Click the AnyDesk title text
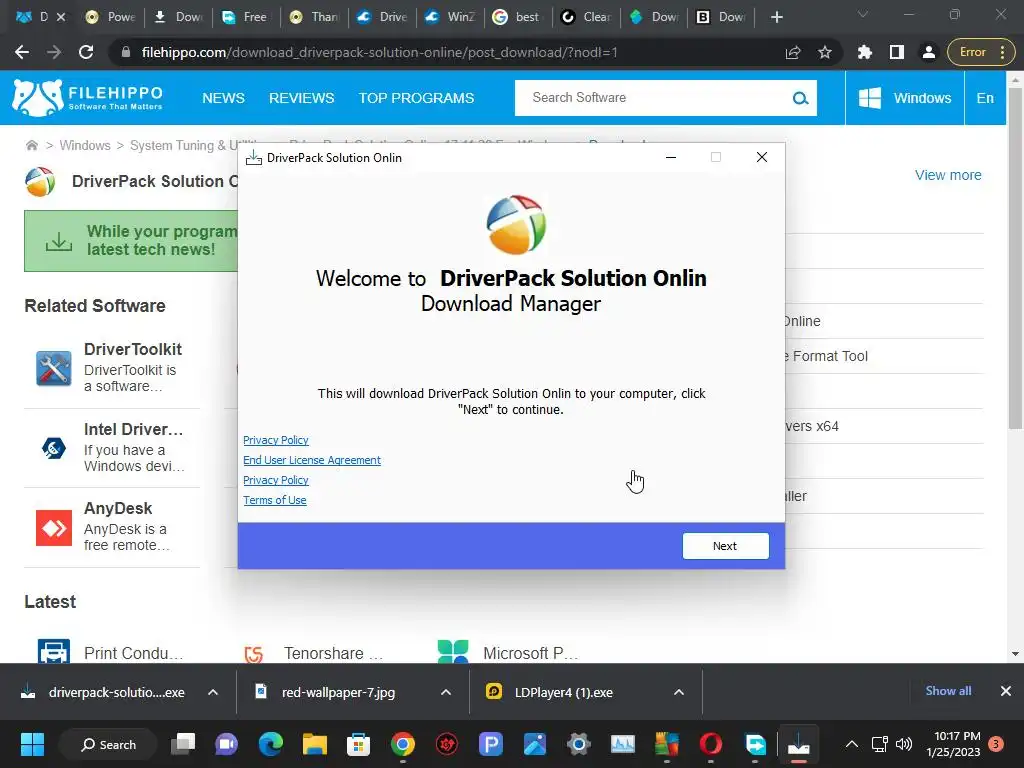This screenshot has width=1024, height=768. [x=118, y=508]
